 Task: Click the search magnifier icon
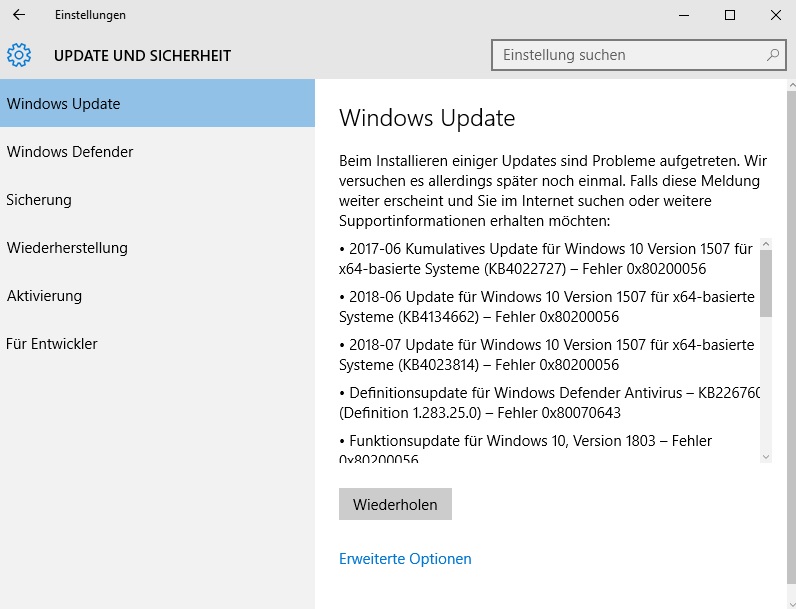tap(773, 55)
